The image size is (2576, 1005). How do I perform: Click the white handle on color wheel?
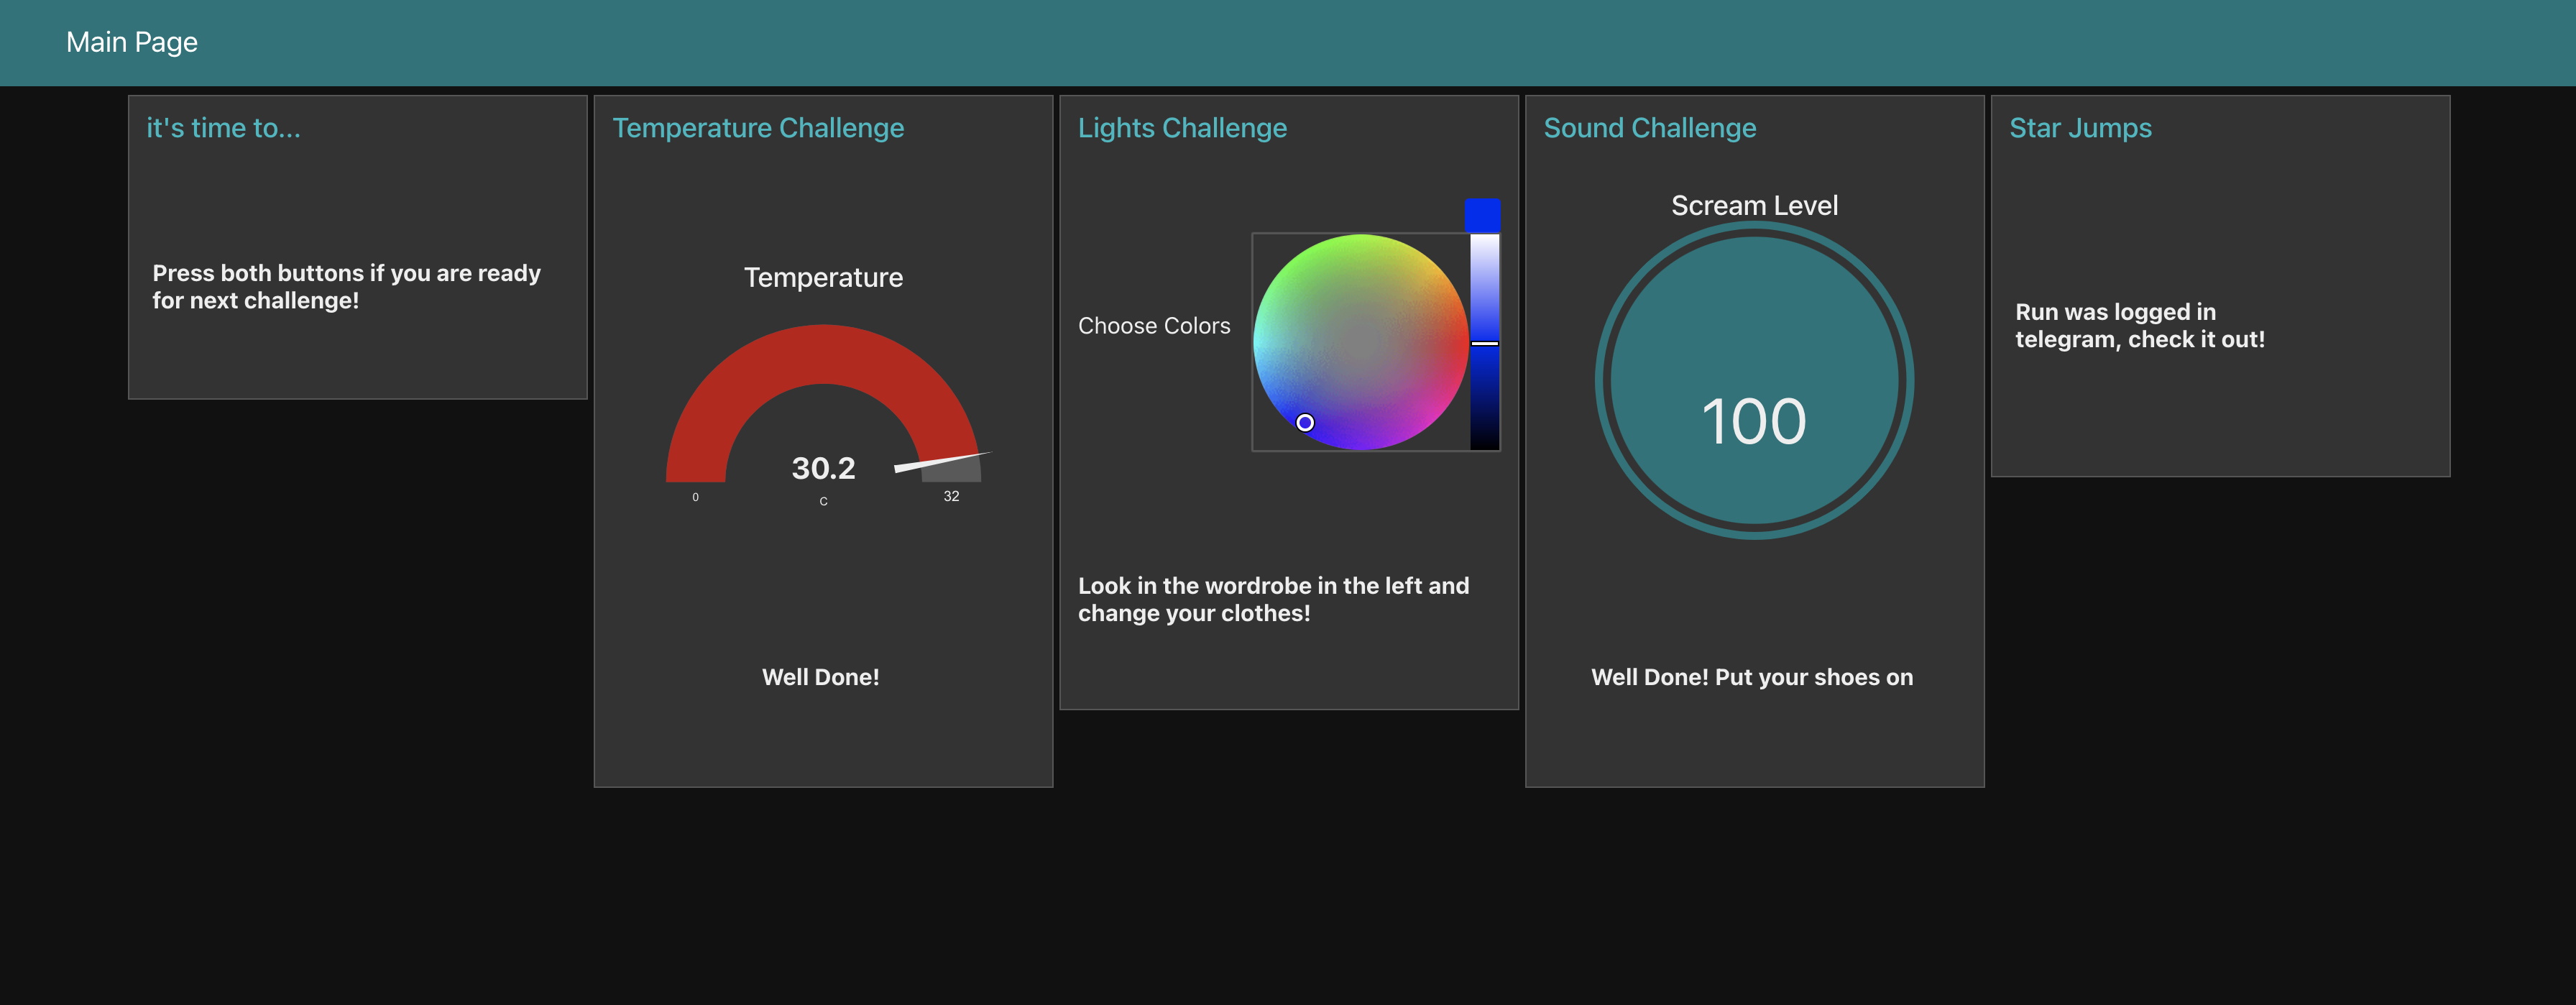[x=1304, y=422]
